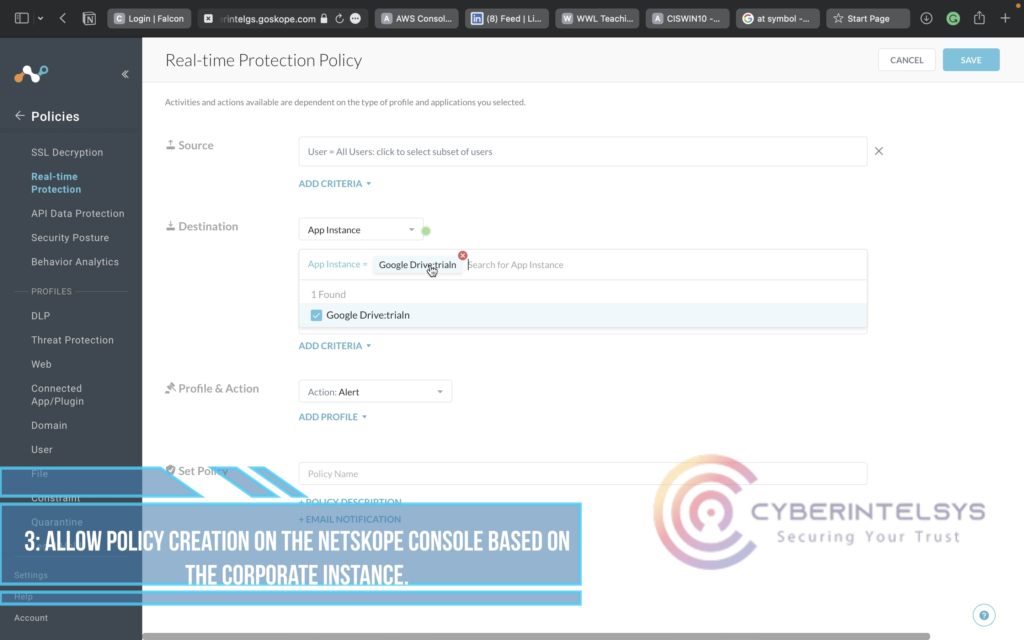Screen dimensions: 1024x640
Task: Go back using the browser back arrow
Action: (x=63, y=18)
